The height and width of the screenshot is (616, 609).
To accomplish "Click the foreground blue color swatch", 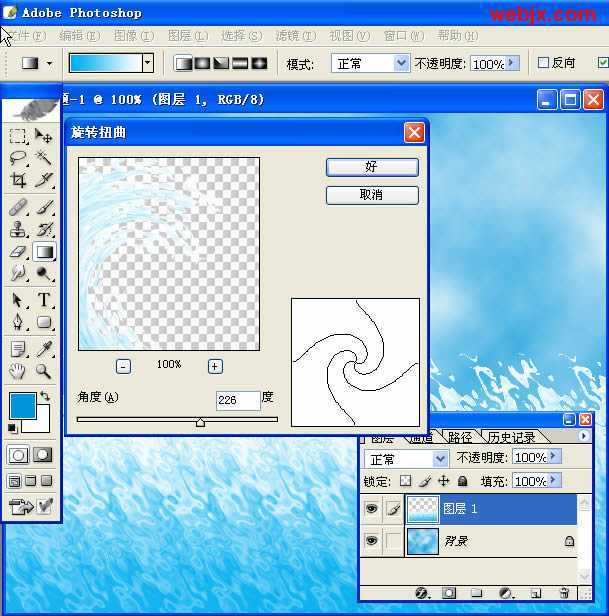I will (22, 405).
